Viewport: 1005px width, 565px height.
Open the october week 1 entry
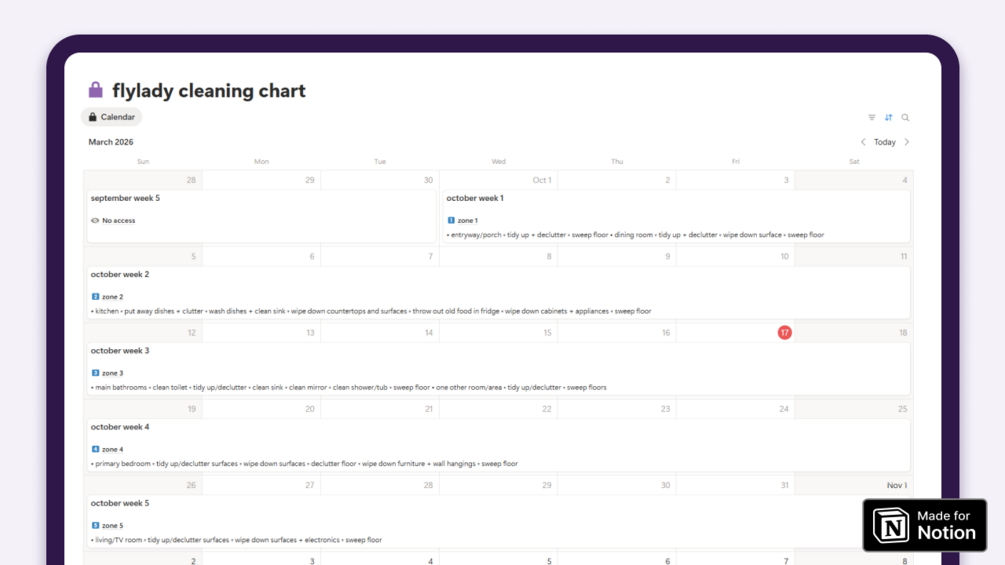(676, 216)
